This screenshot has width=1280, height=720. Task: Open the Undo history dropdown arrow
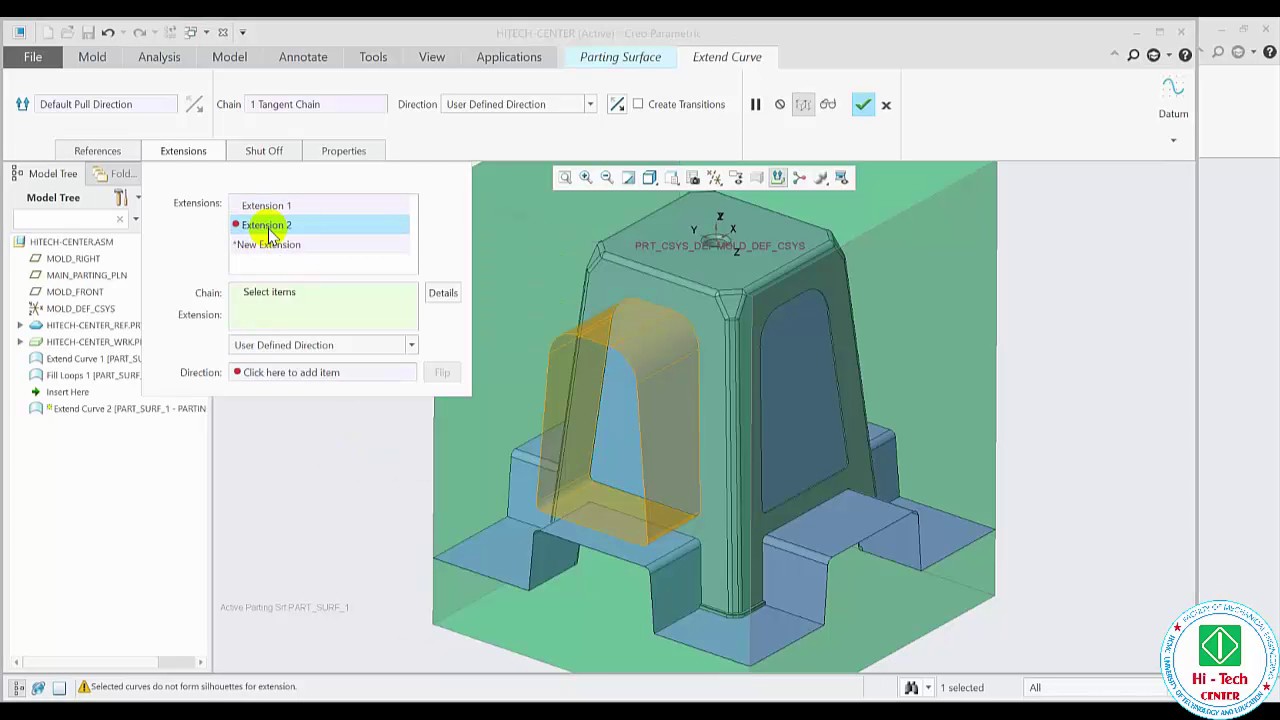(x=124, y=32)
